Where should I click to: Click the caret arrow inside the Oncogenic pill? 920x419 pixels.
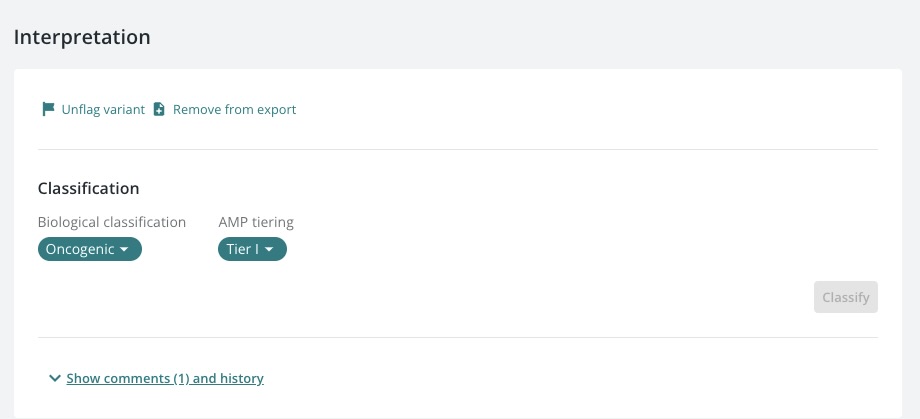[124, 249]
